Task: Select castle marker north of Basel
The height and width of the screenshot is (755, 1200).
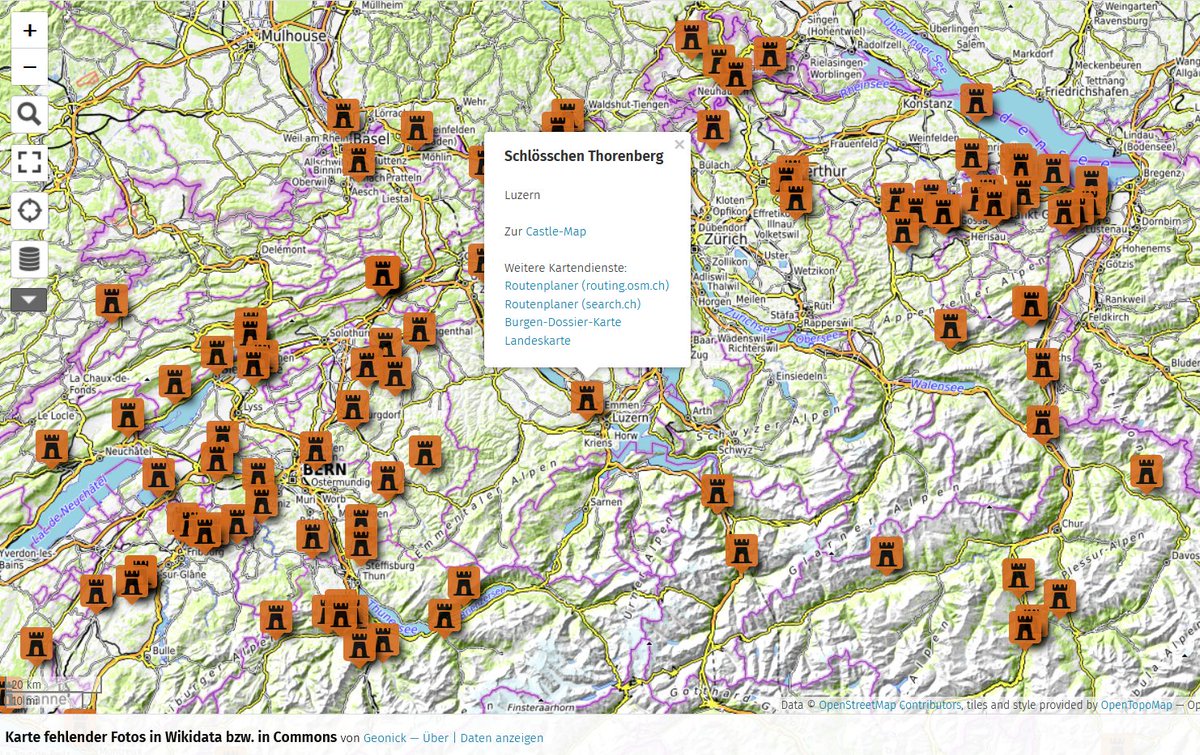Action: (343, 117)
